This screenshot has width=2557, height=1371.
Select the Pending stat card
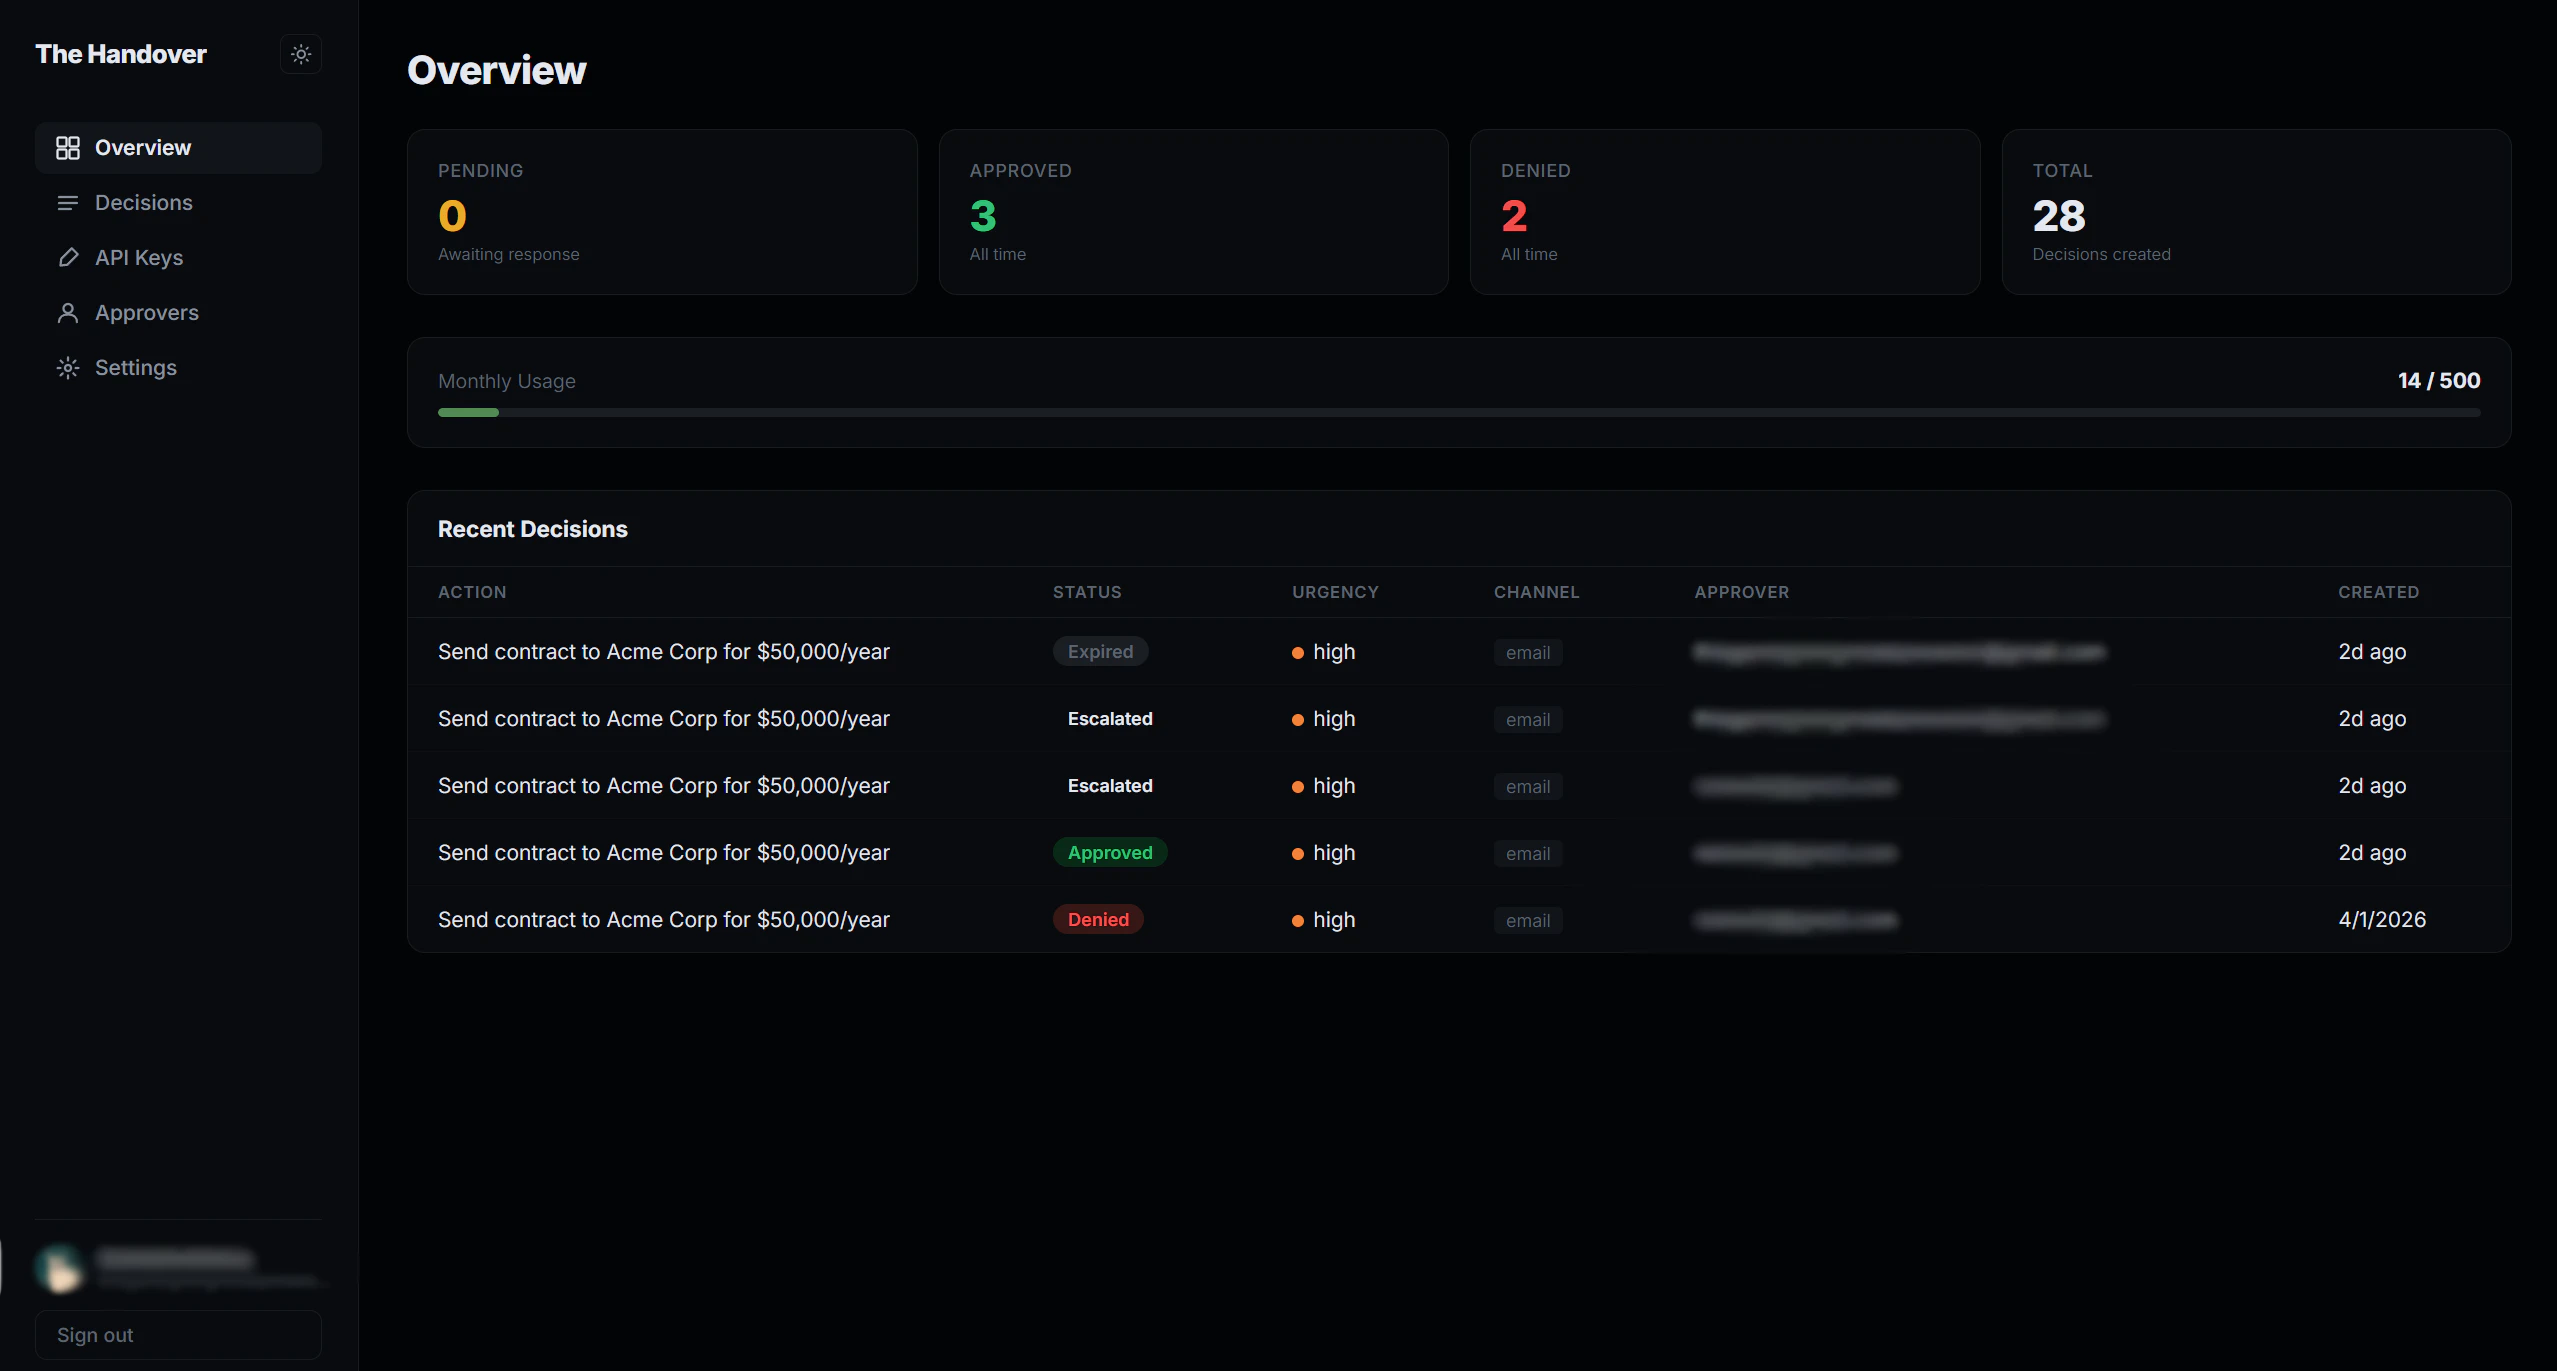click(661, 212)
